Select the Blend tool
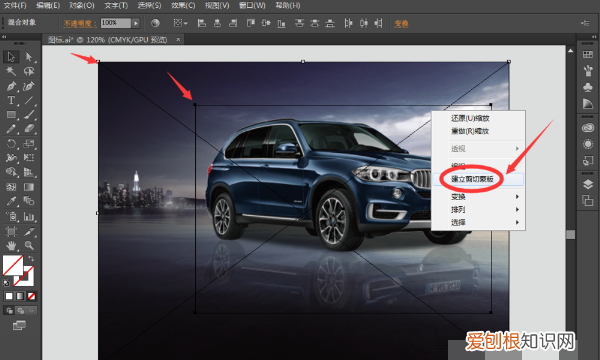600x360 pixels. [29, 201]
